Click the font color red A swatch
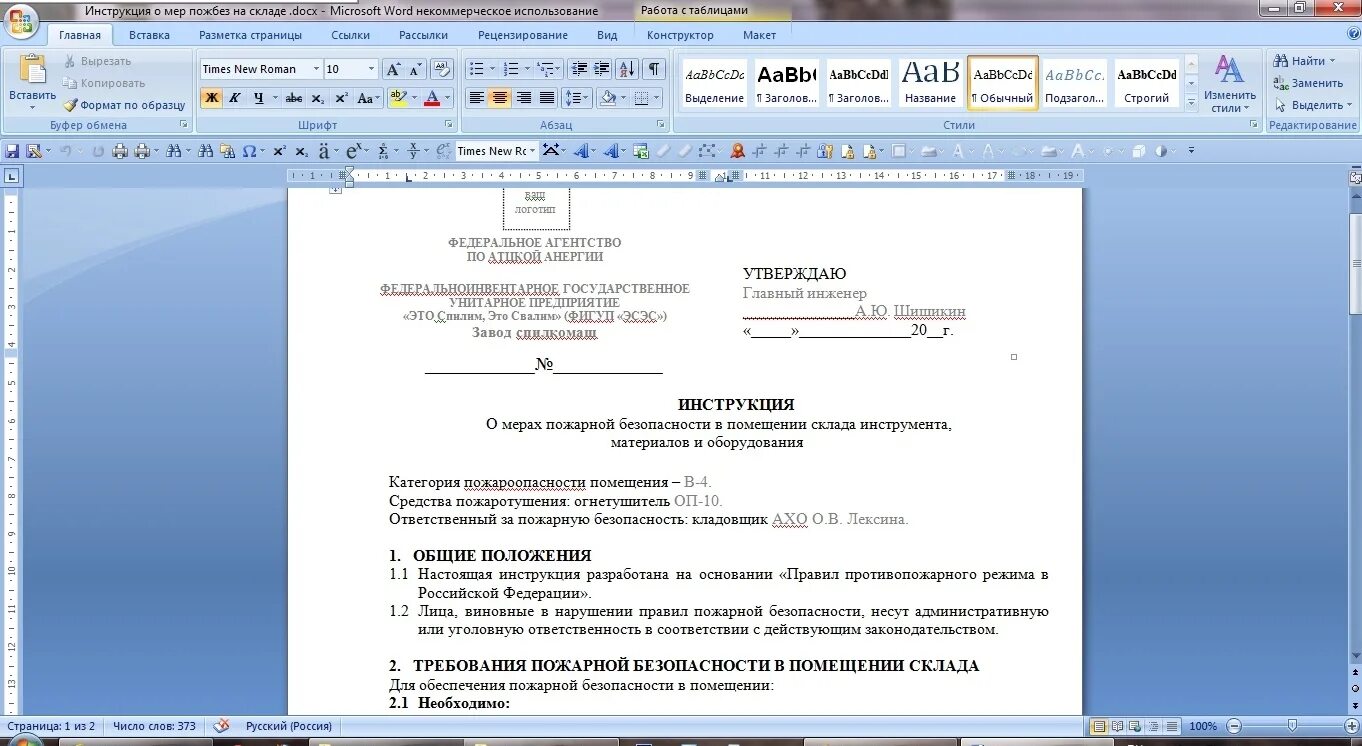The height and width of the screenshot is (746, 1362). pyautogui.click(x=432, y=98)
